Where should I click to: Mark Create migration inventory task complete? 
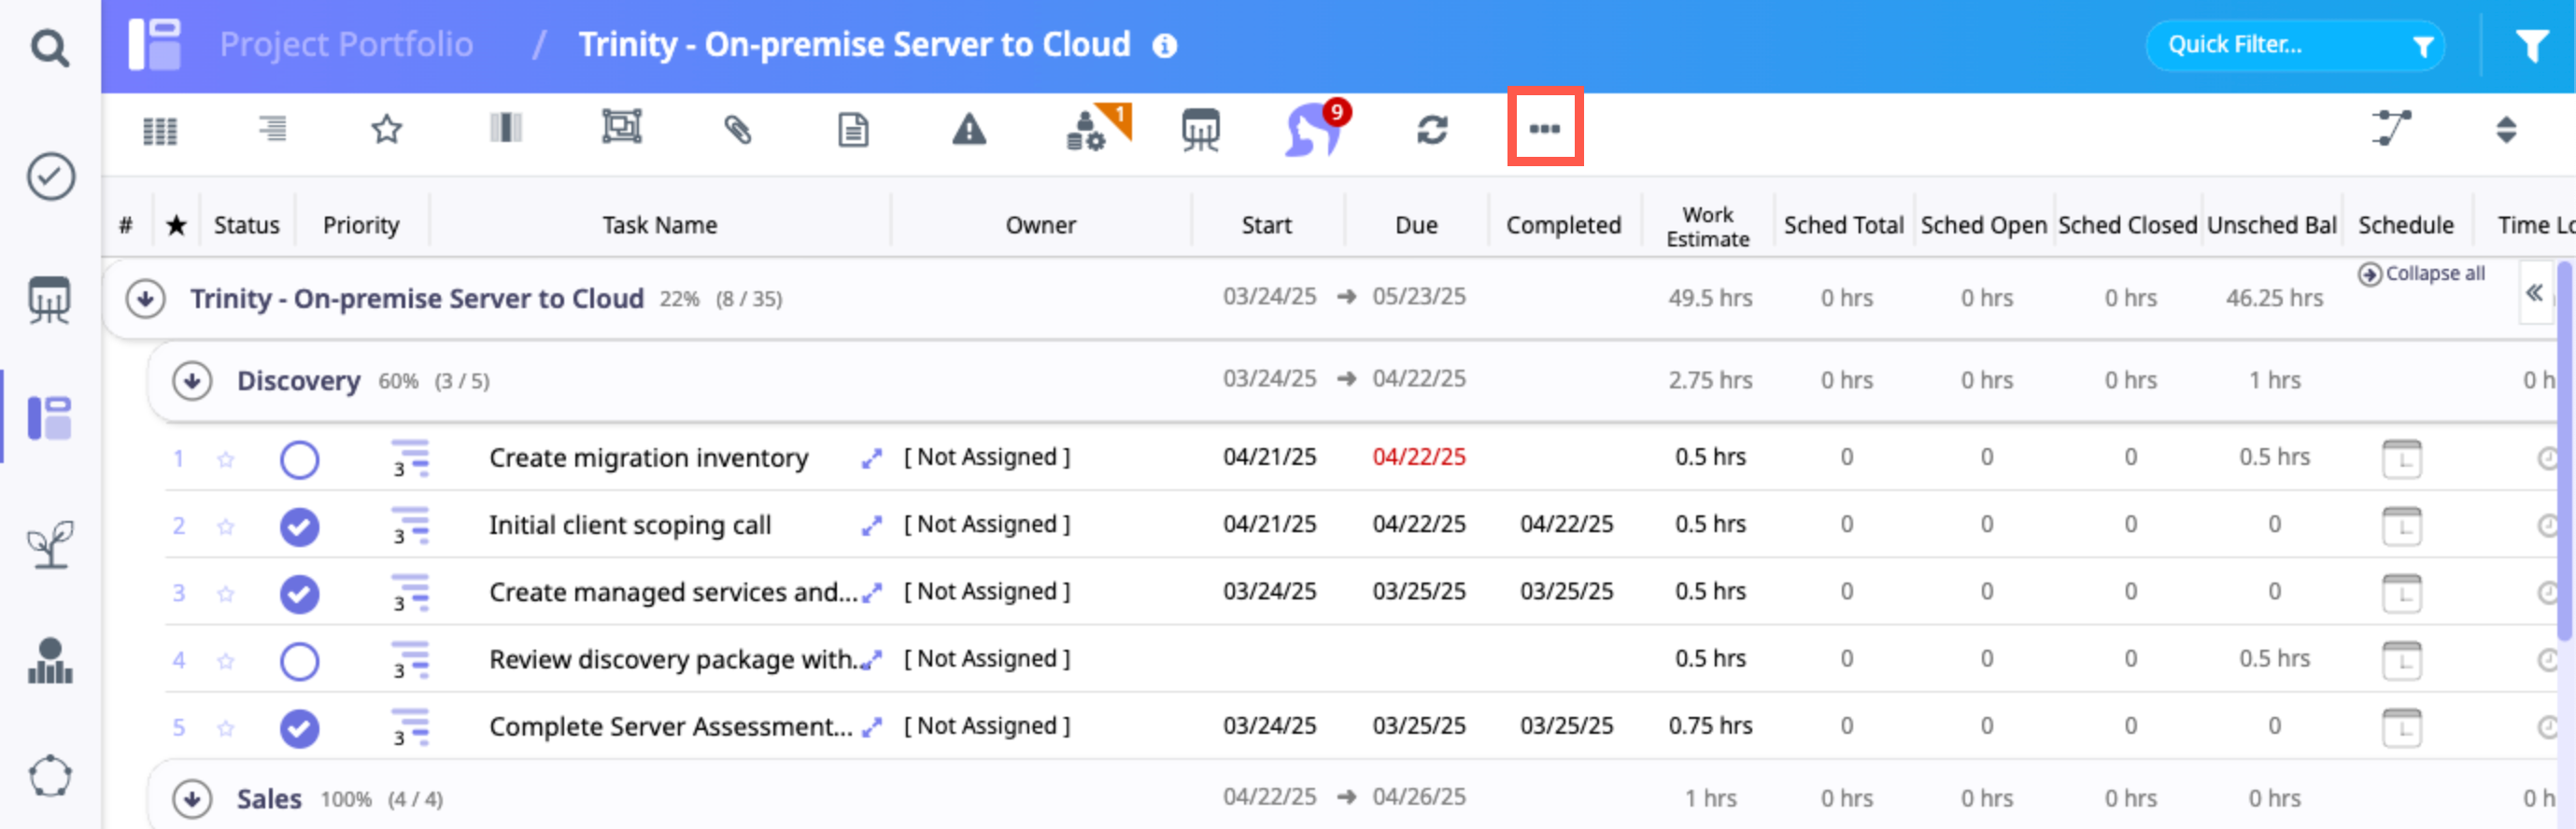[x=299, y=459]
